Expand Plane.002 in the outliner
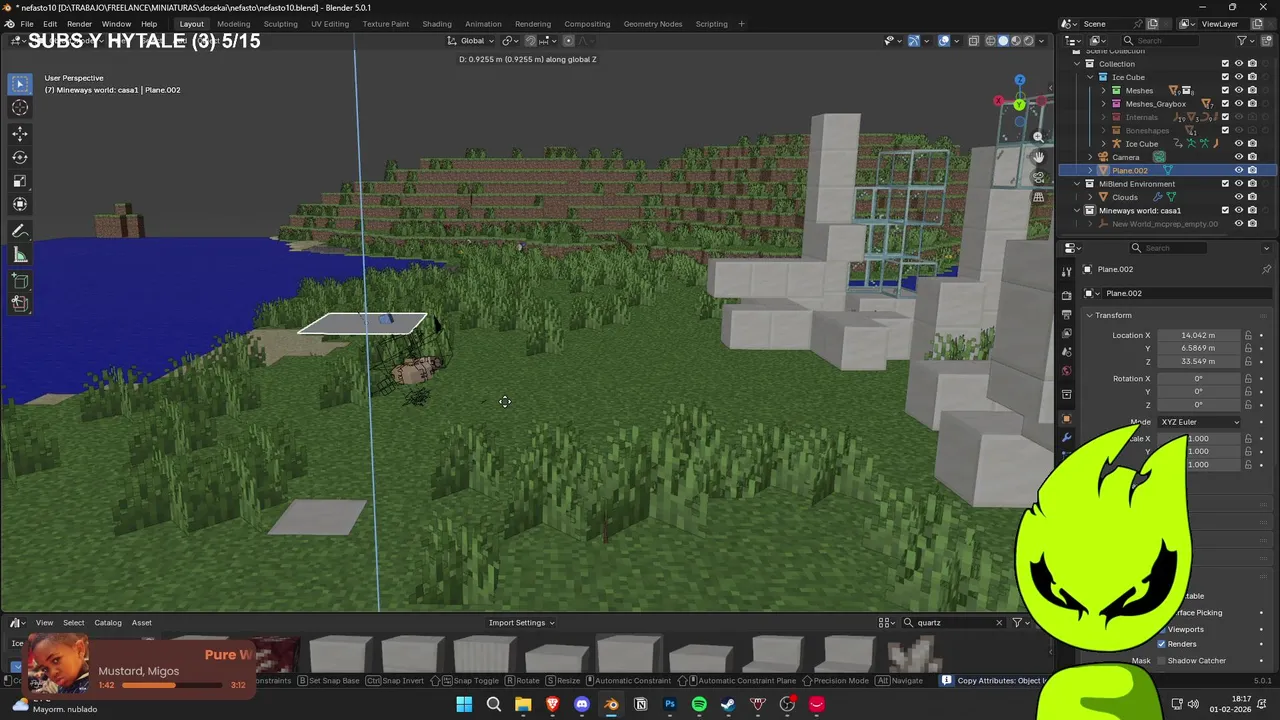Screen dimensions: 1280x720 [x=1090, y=170]
